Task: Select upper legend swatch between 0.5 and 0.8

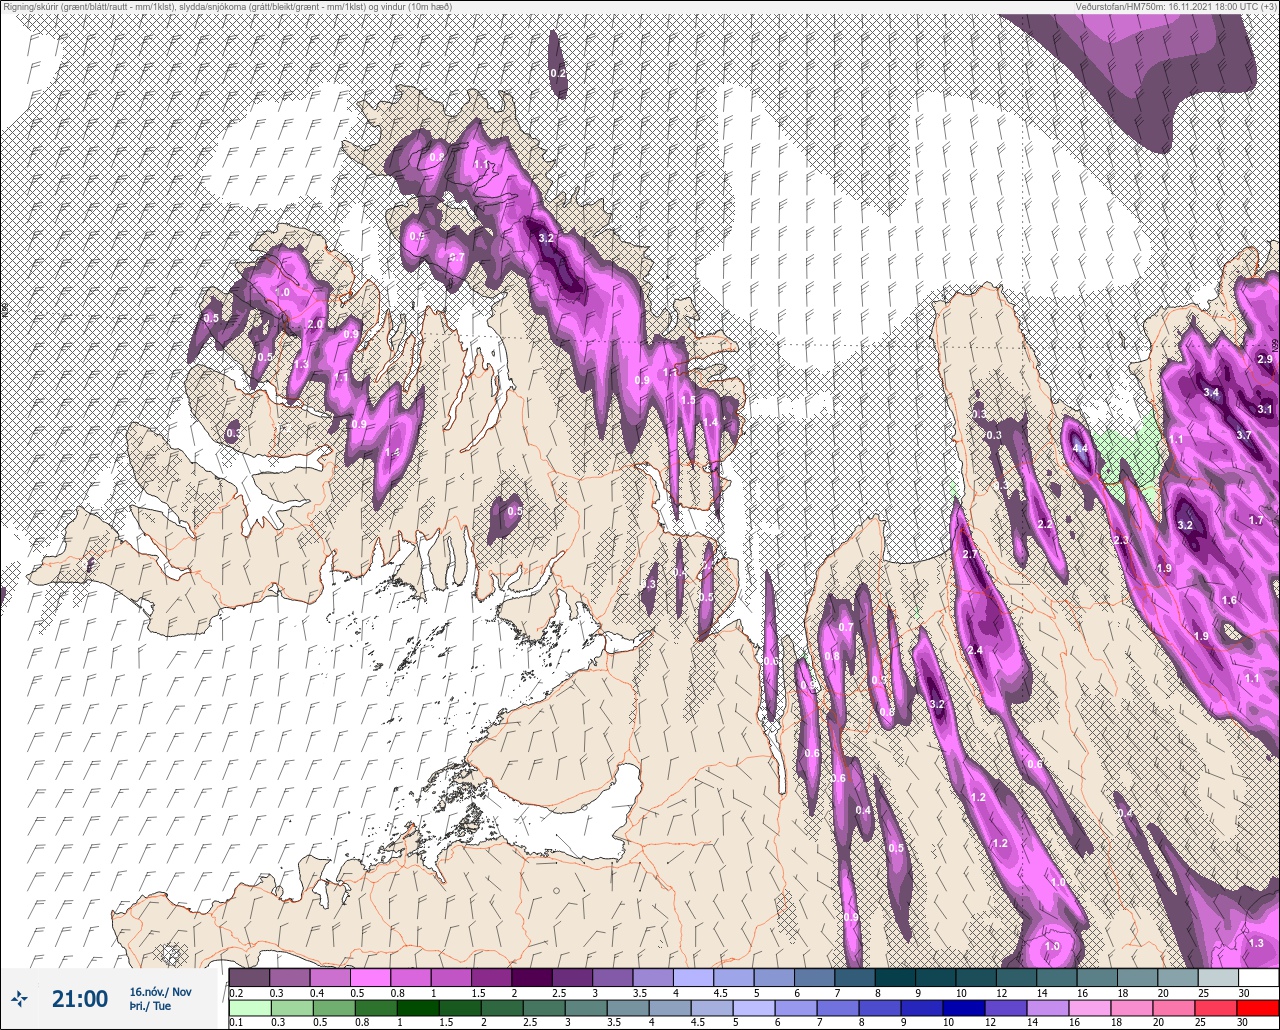Action: point(370,977)
